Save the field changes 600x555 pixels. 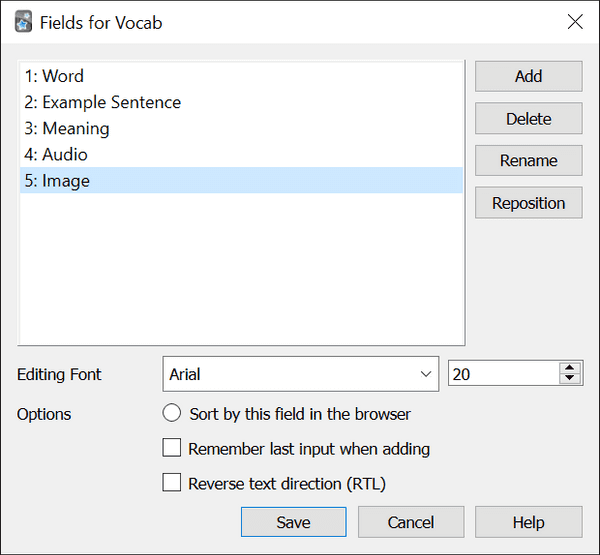pyautogui.click(x=293, y=522)
